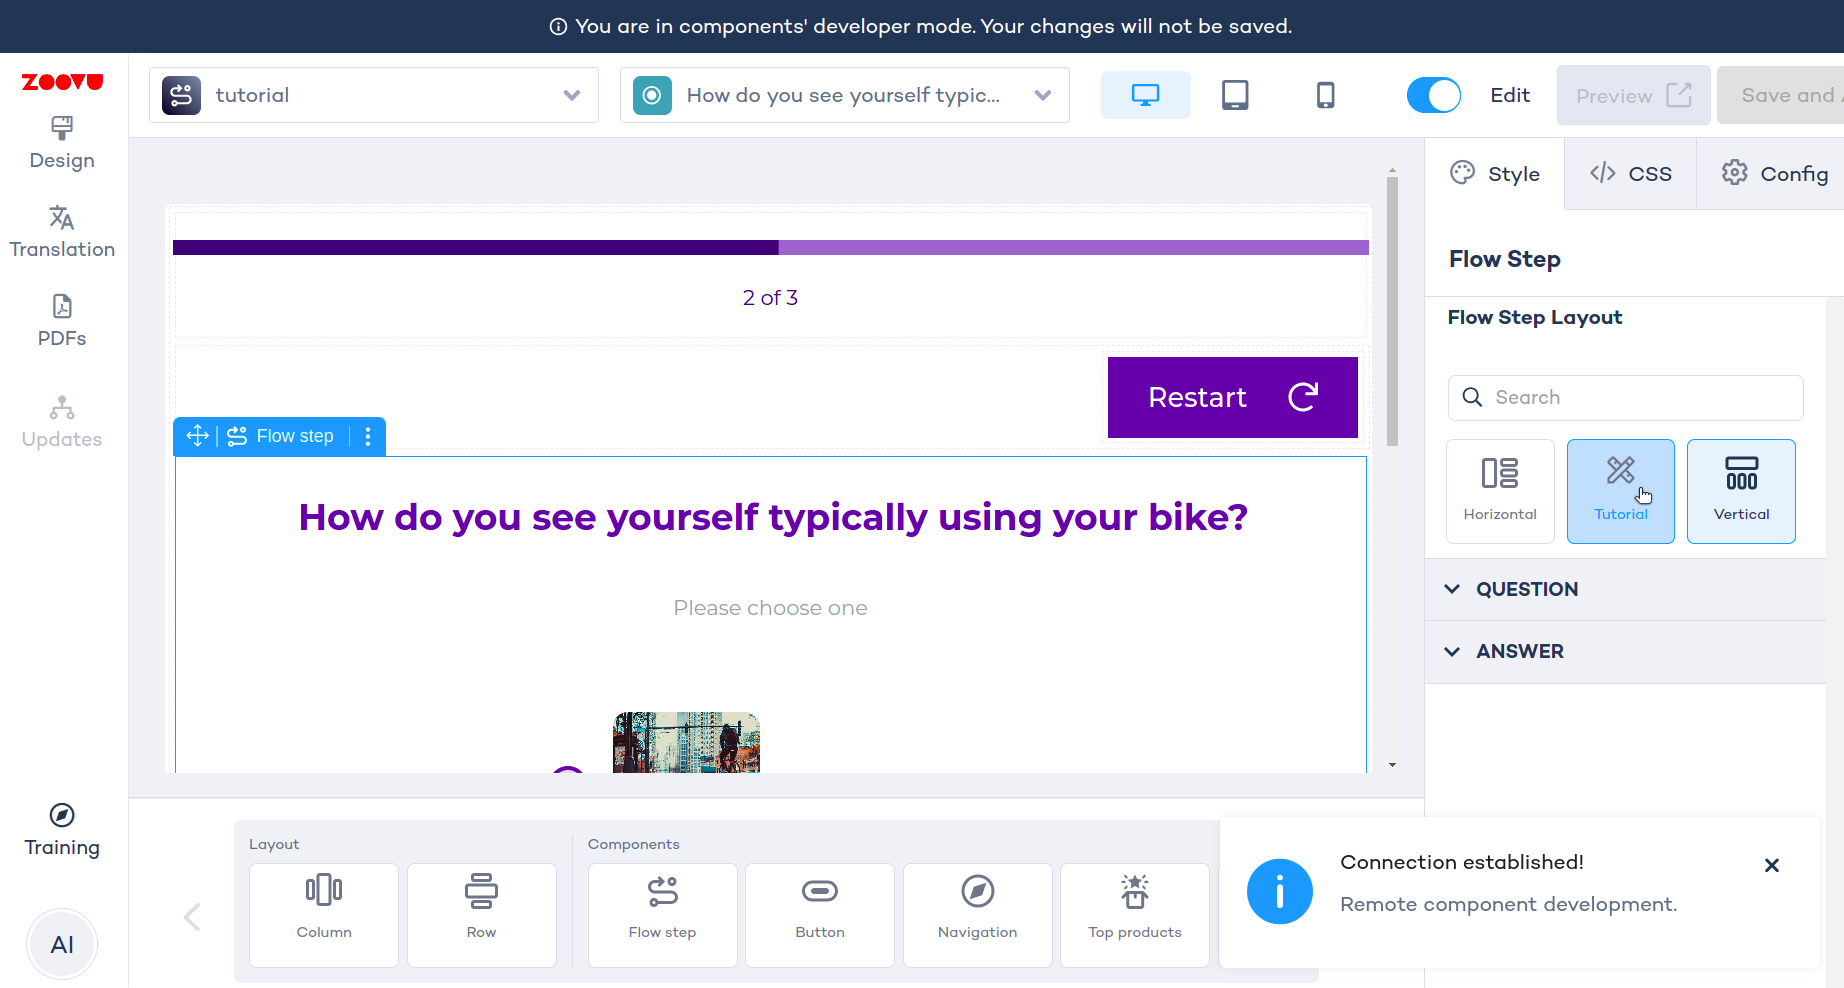Open the PDFs section
Screen dimensions: 1844x988
pyautogui.click(x=62, y=321)
